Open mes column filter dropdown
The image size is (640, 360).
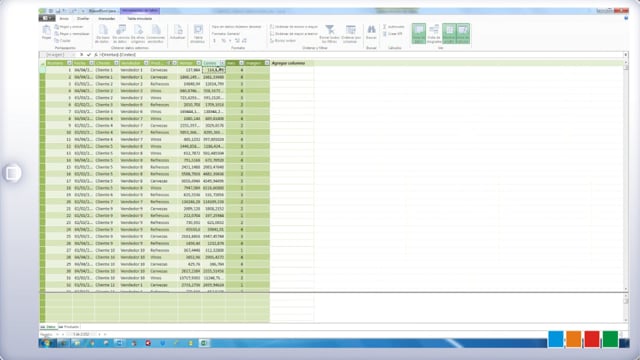(241, 63)
